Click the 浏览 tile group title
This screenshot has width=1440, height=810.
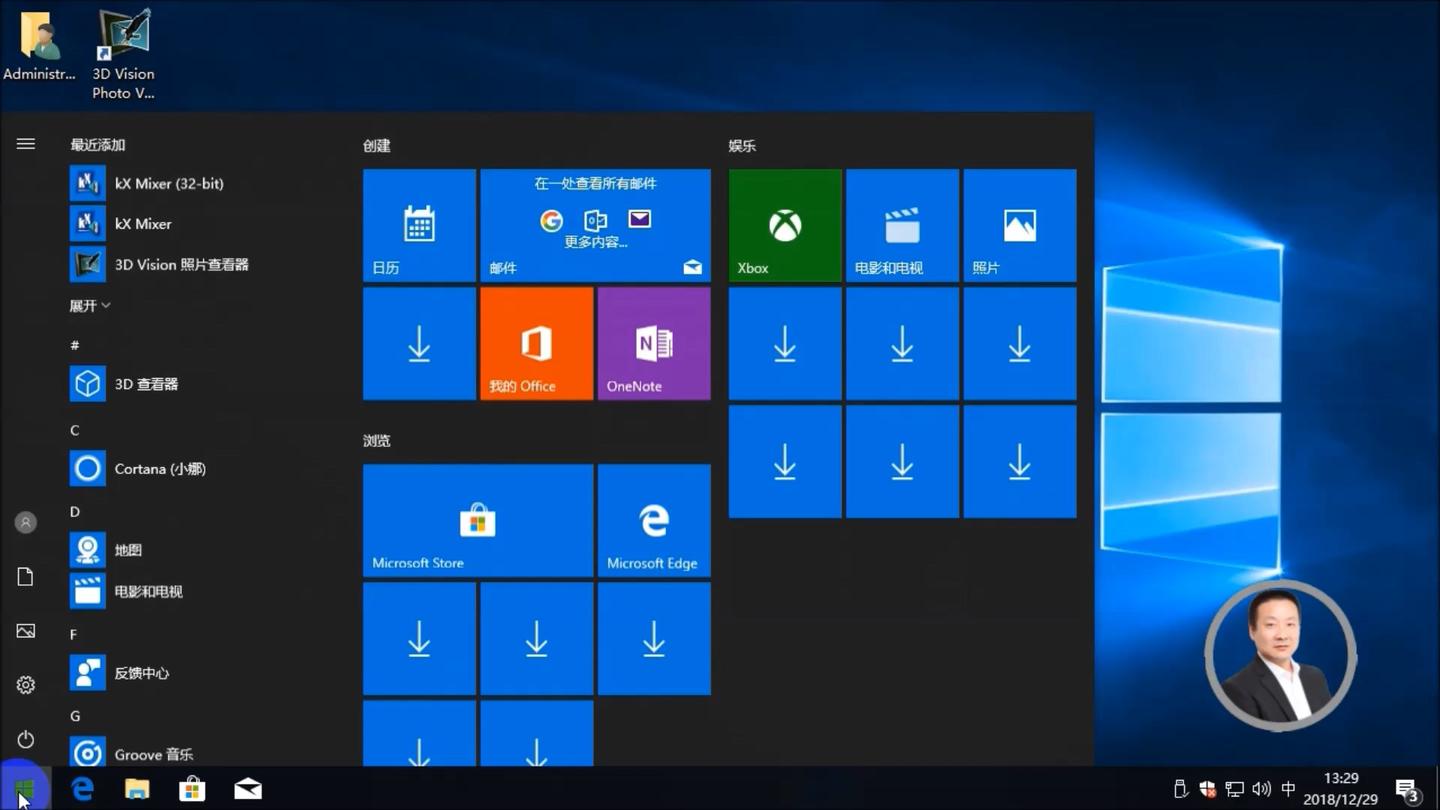tap(377, 441)
